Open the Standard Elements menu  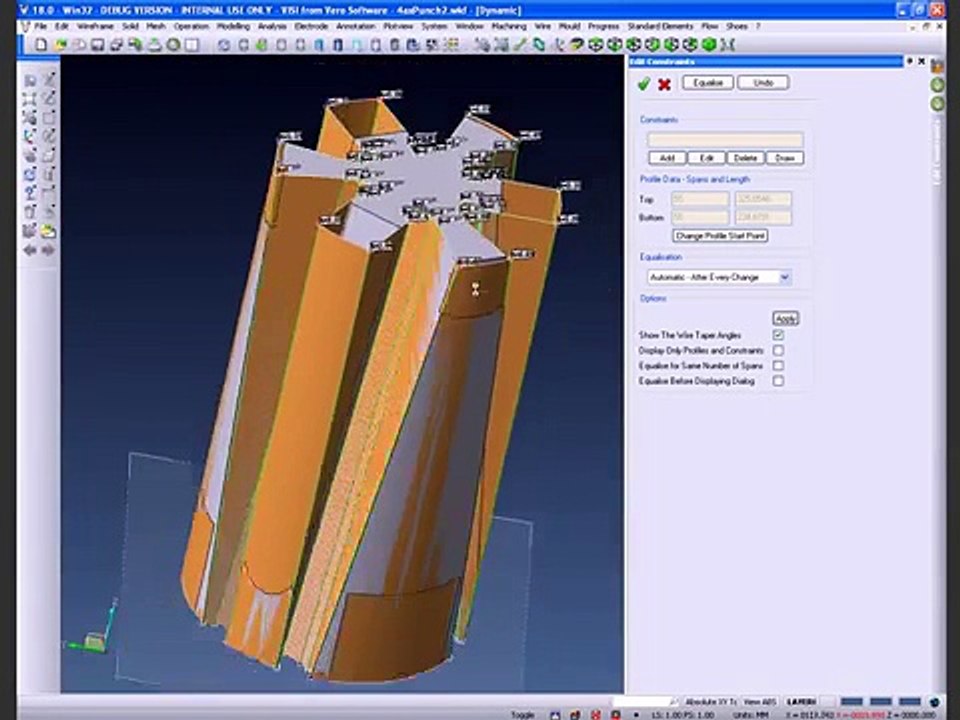click(x=660, y=26)
